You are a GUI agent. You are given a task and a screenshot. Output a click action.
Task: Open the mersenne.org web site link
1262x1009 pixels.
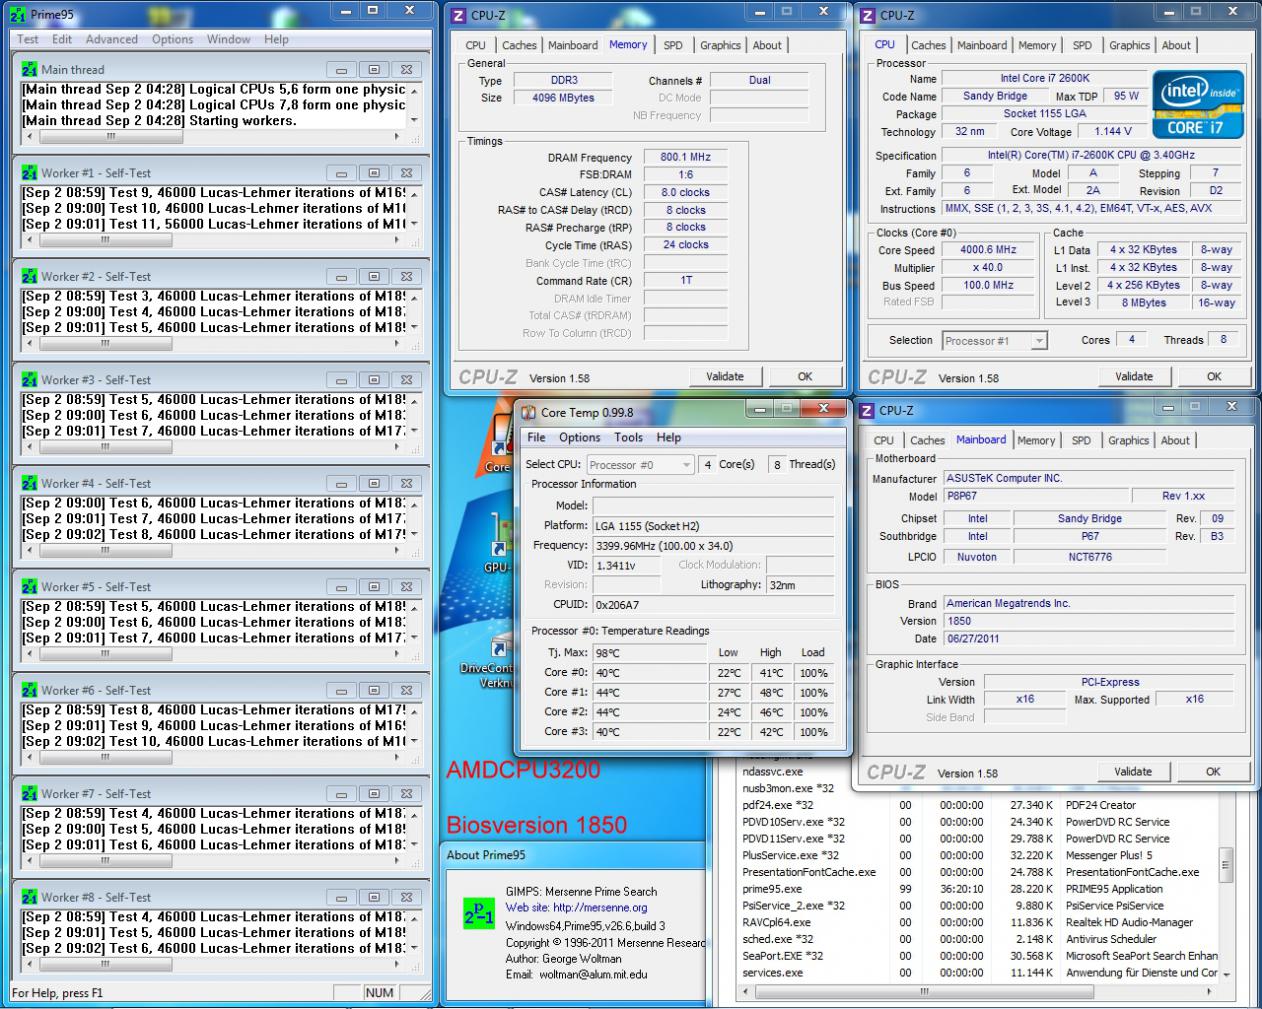coord(600,908)
